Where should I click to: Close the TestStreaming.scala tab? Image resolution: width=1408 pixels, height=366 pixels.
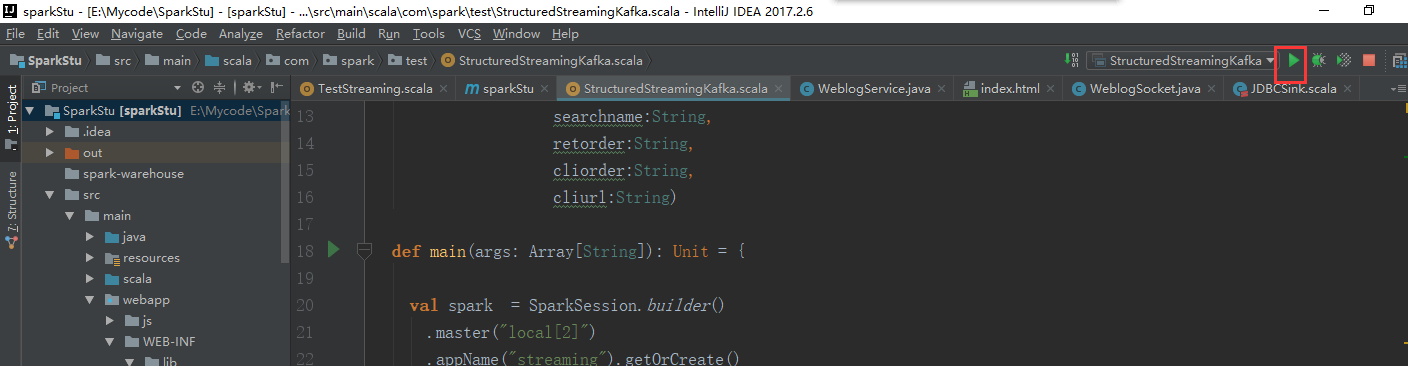(x=442, y=89)
